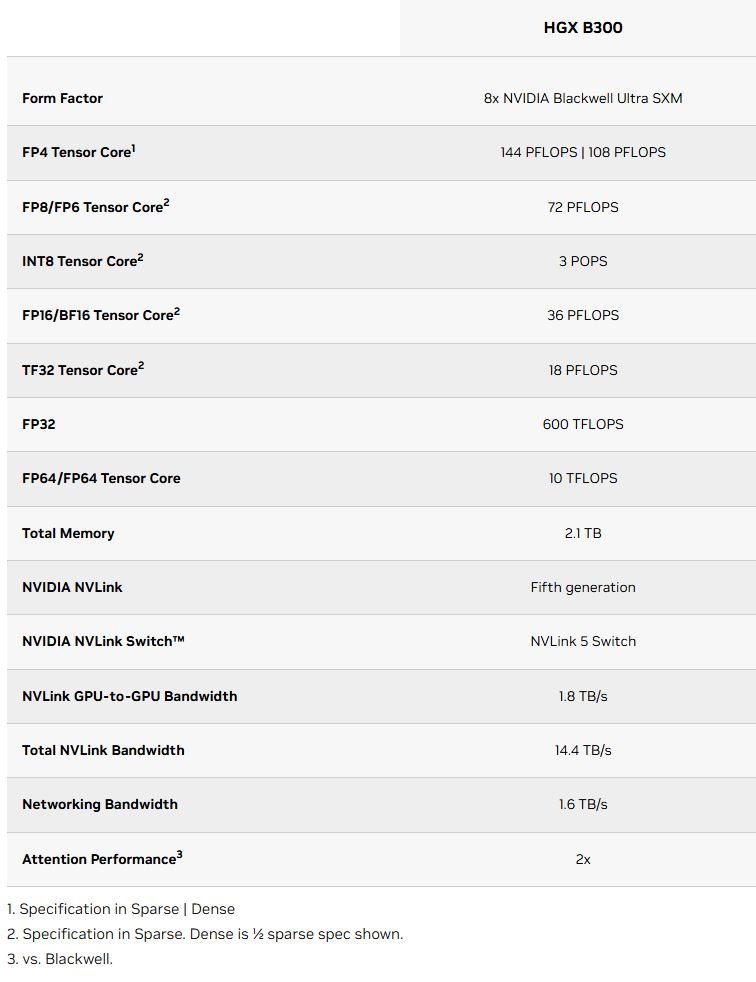Select the 3 POPS value
The width and height of the screenshot is (756, 982).
583,261
